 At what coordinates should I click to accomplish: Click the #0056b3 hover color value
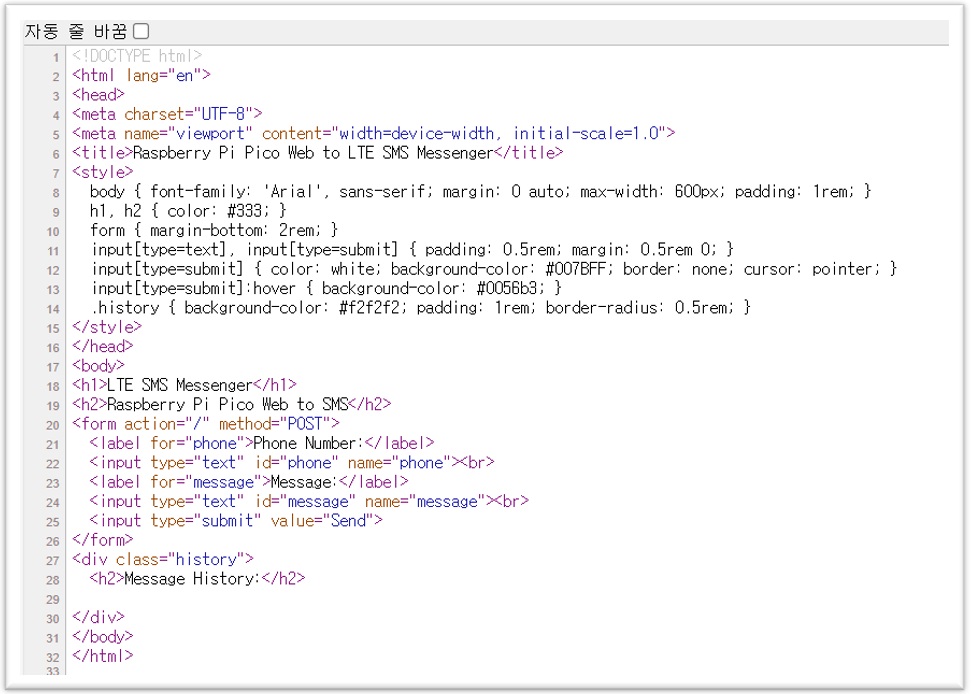click(x=511, y=288)
